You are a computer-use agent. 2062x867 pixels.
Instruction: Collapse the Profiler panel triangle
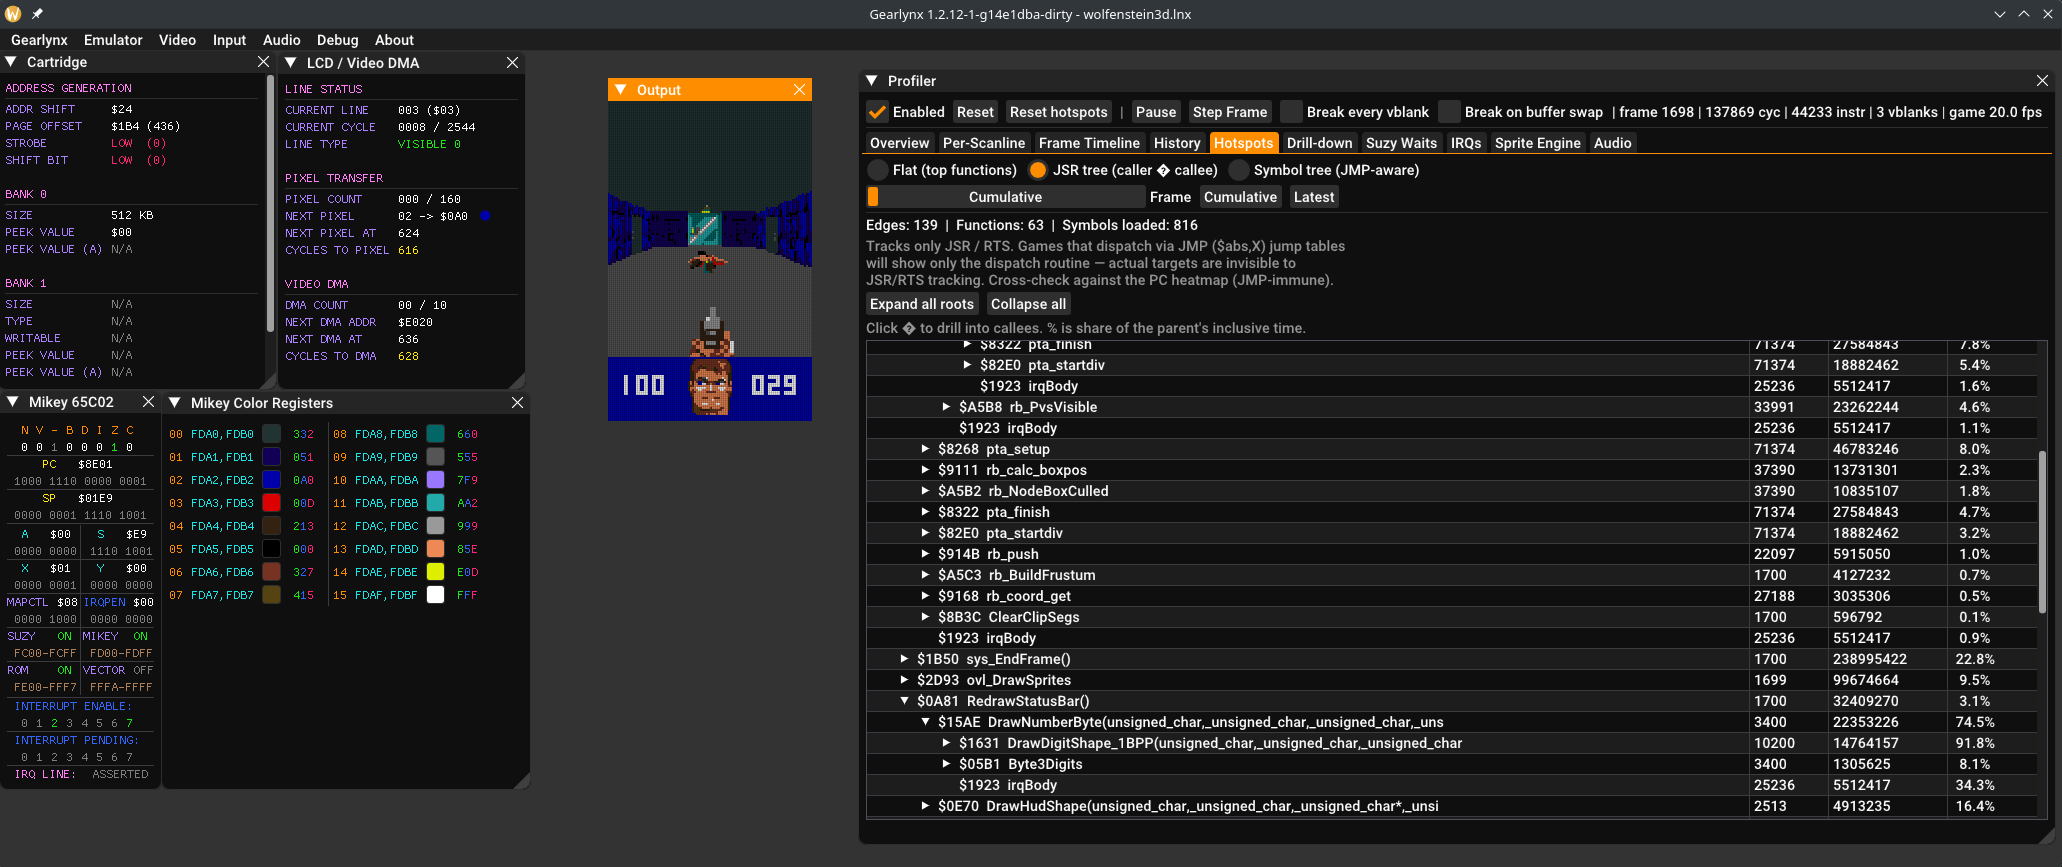(872, 80)
